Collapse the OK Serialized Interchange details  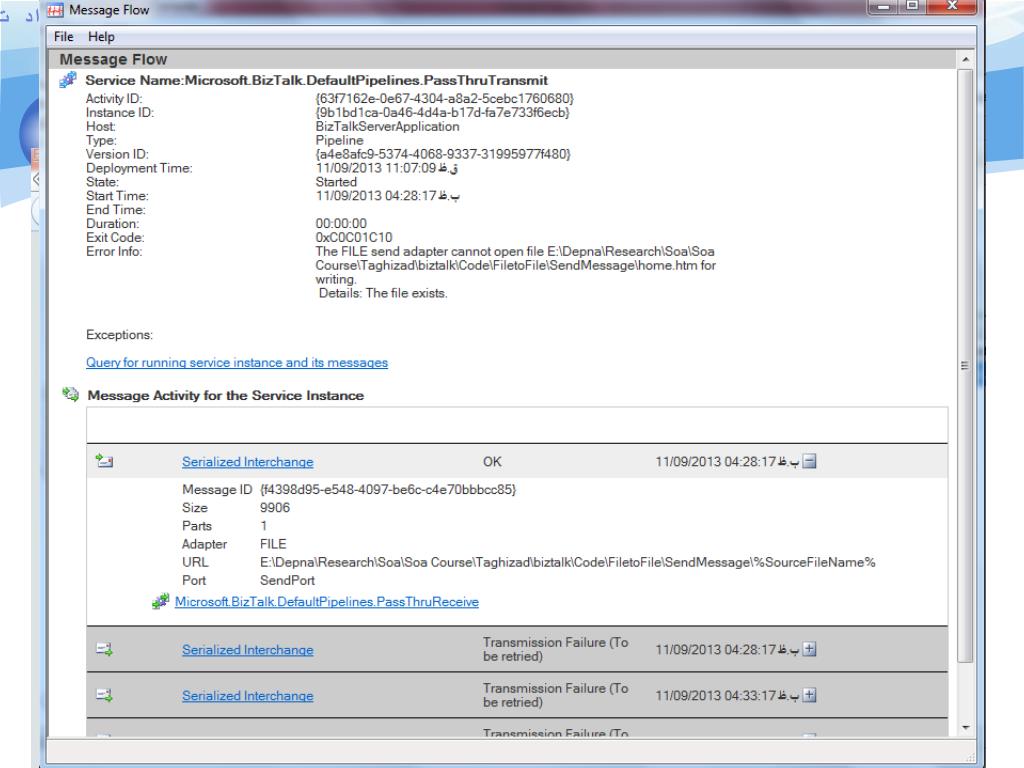809,461
